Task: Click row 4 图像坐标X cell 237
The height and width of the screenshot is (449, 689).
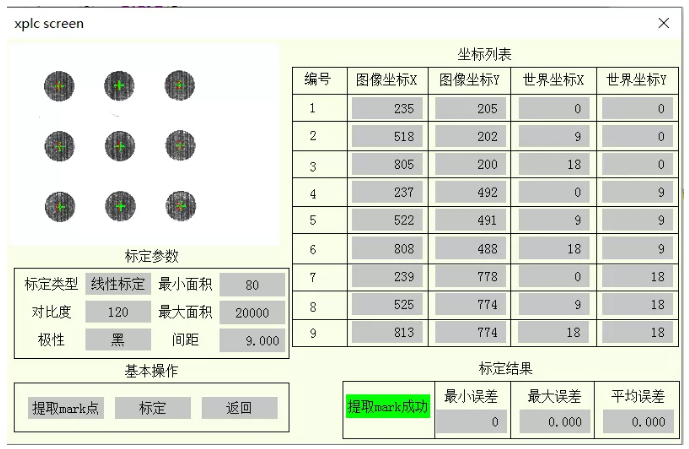Action: (387, 192)
